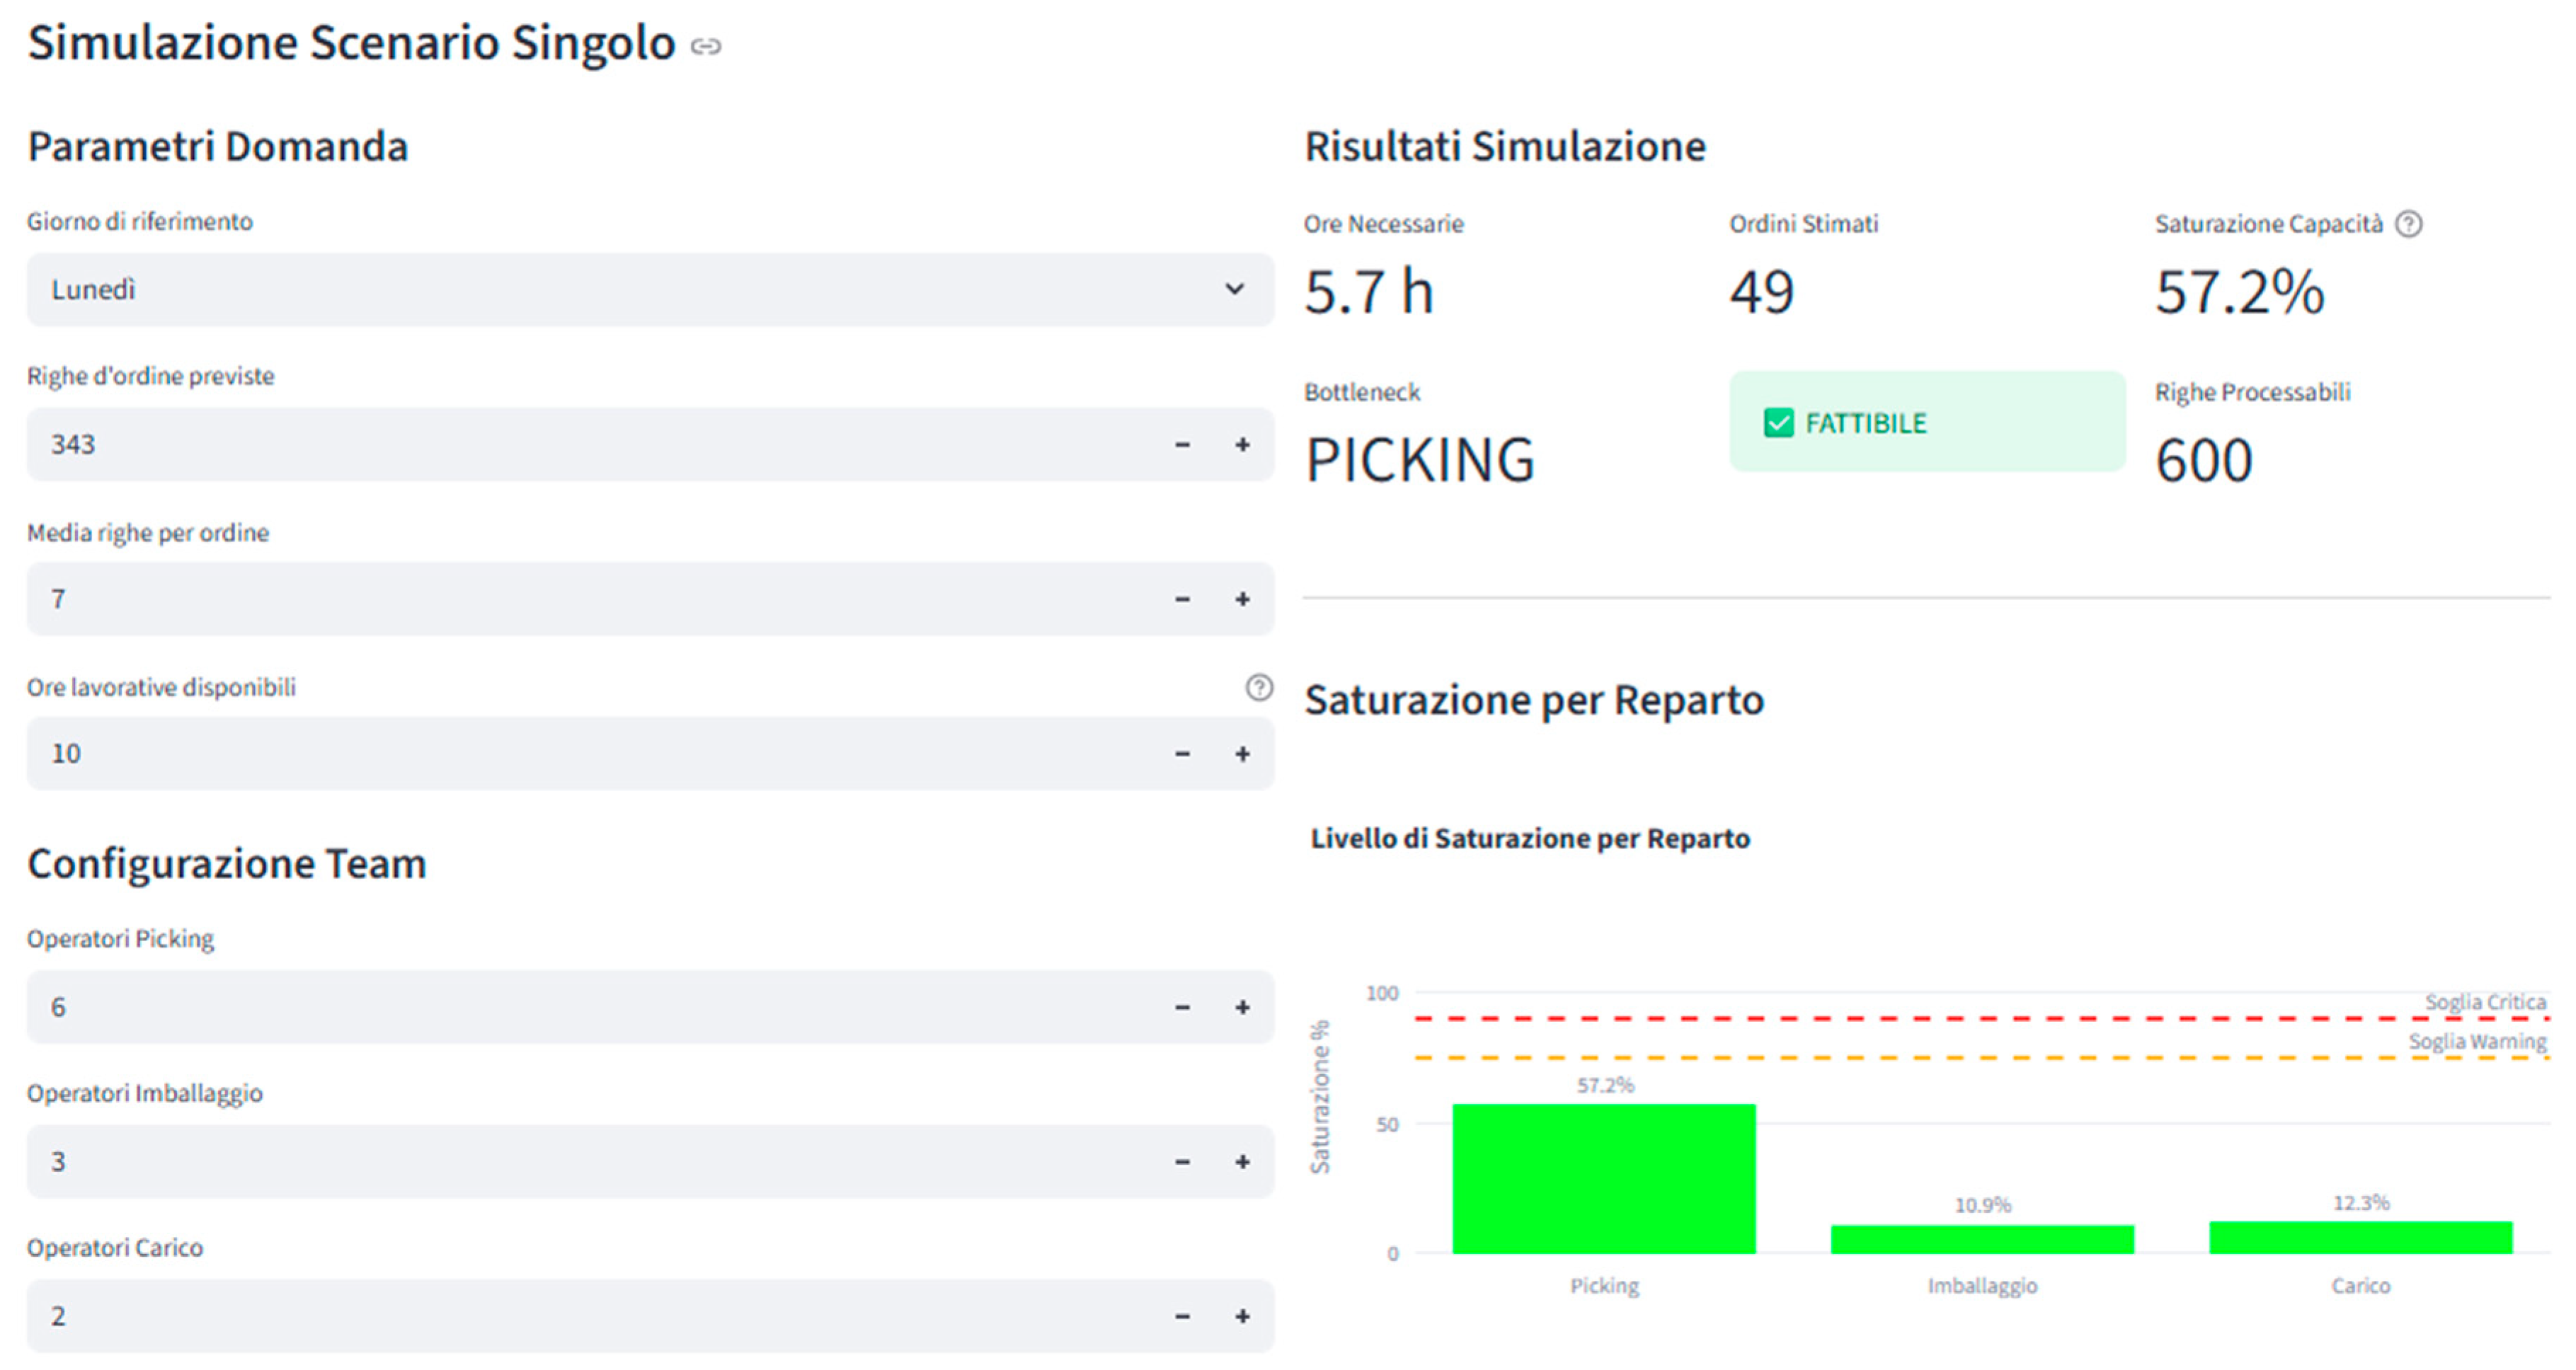Decrease Righe d'ordine previste value
The height and width of the screenshot is (1370, 2576).
(x=1182, y=445)
